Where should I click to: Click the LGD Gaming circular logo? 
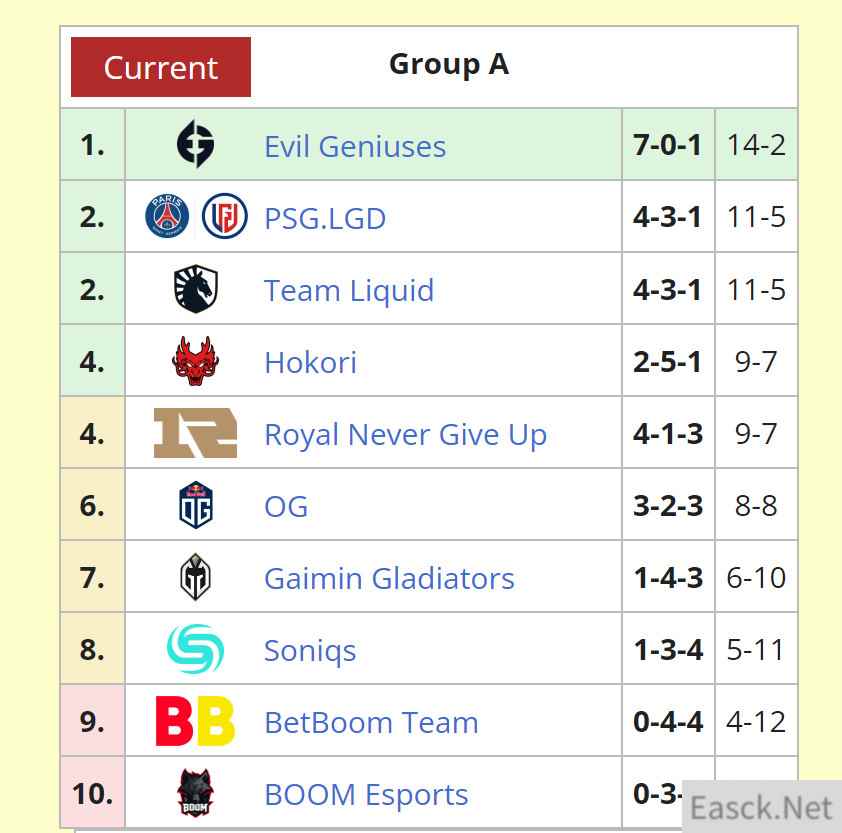(224, 216)
